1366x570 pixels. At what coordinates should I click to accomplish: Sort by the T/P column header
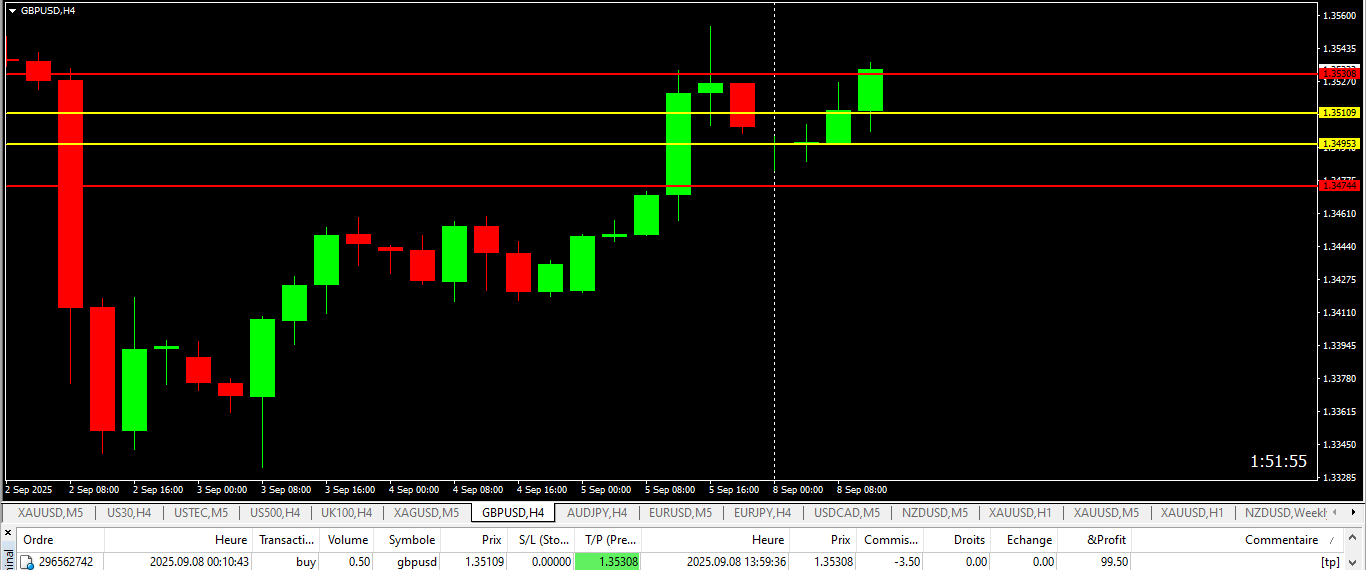[x=610, y=540]
